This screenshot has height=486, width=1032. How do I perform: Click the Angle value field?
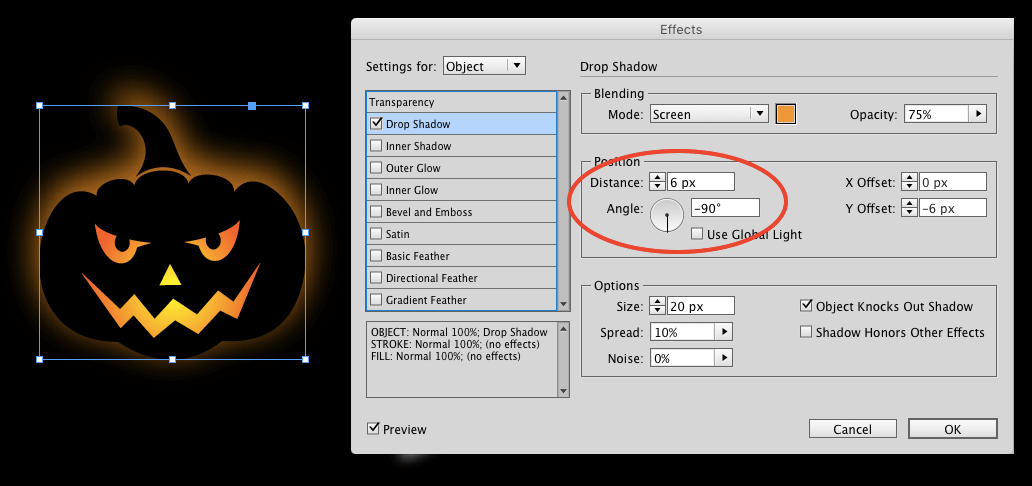725,207
